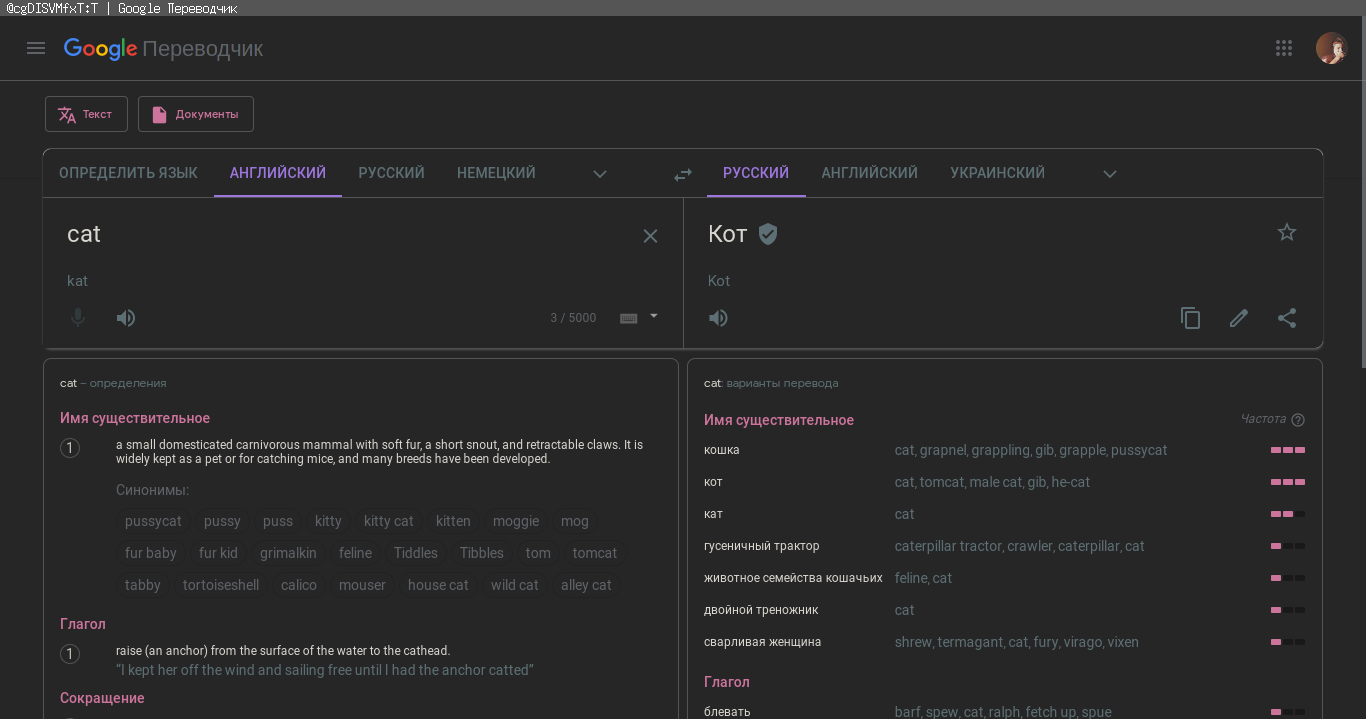Select the synonym chip pussycat
The height and width of the screenshot is (719, 1366).
pyautogui.click(x=153, y=521)
